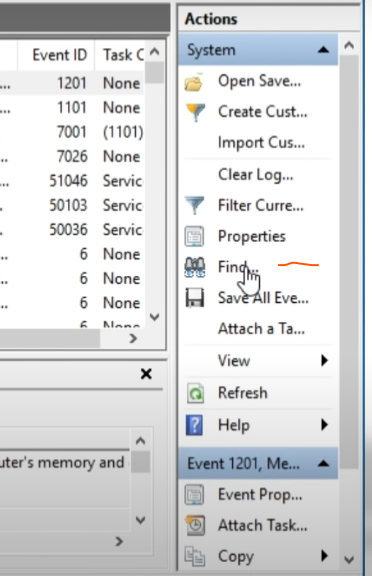Click the Create Custom View funnel icon
This screenshot has height=576, width=372.
tap(195, 112)
